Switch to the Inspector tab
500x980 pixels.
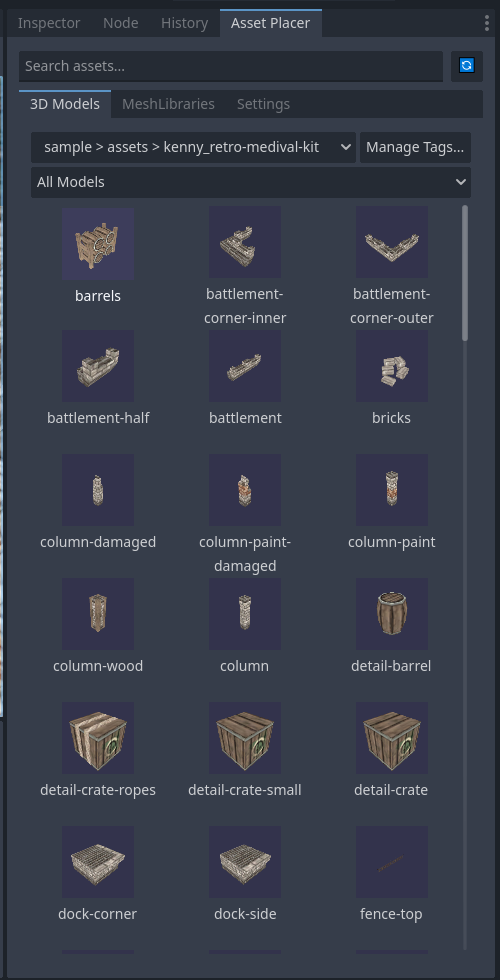(x=49, y=23)
